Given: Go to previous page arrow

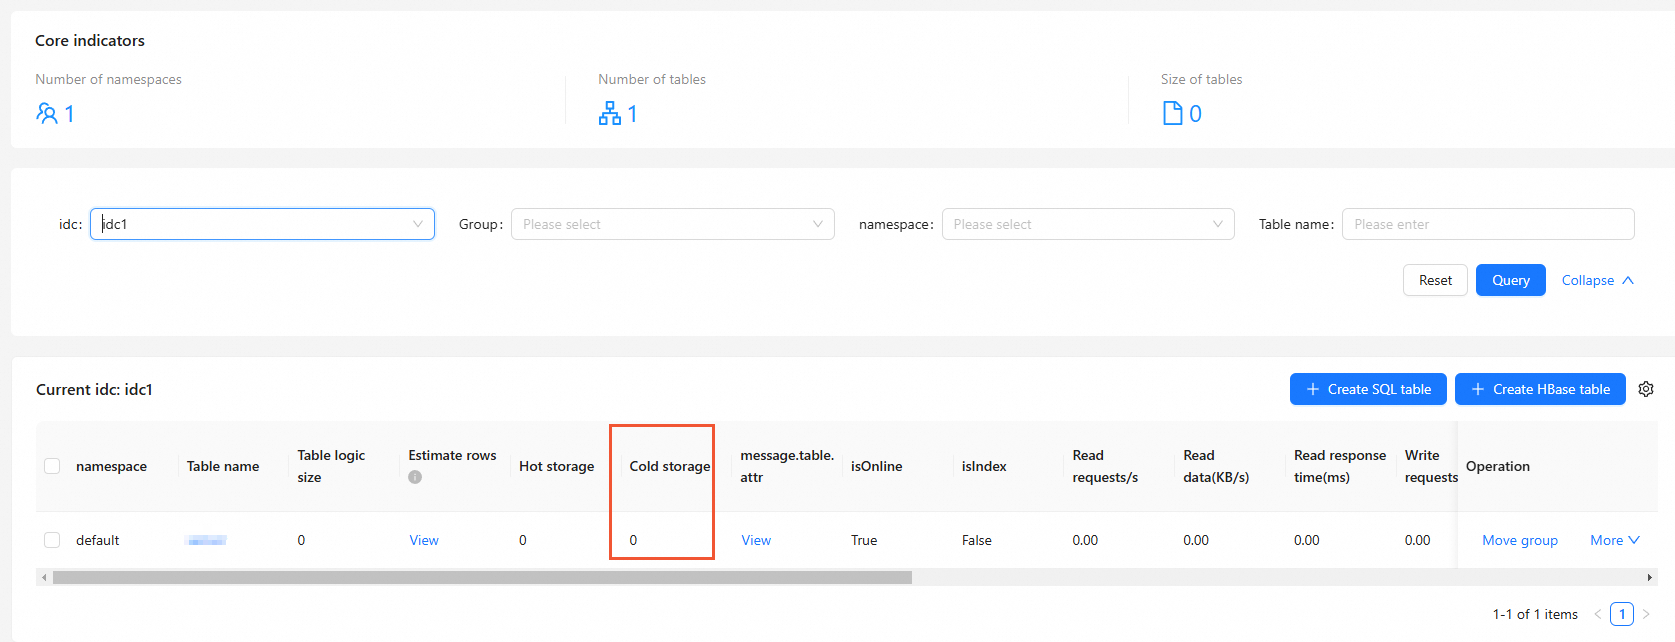Looking at the screenshot, I should [x=1598, y=614].
